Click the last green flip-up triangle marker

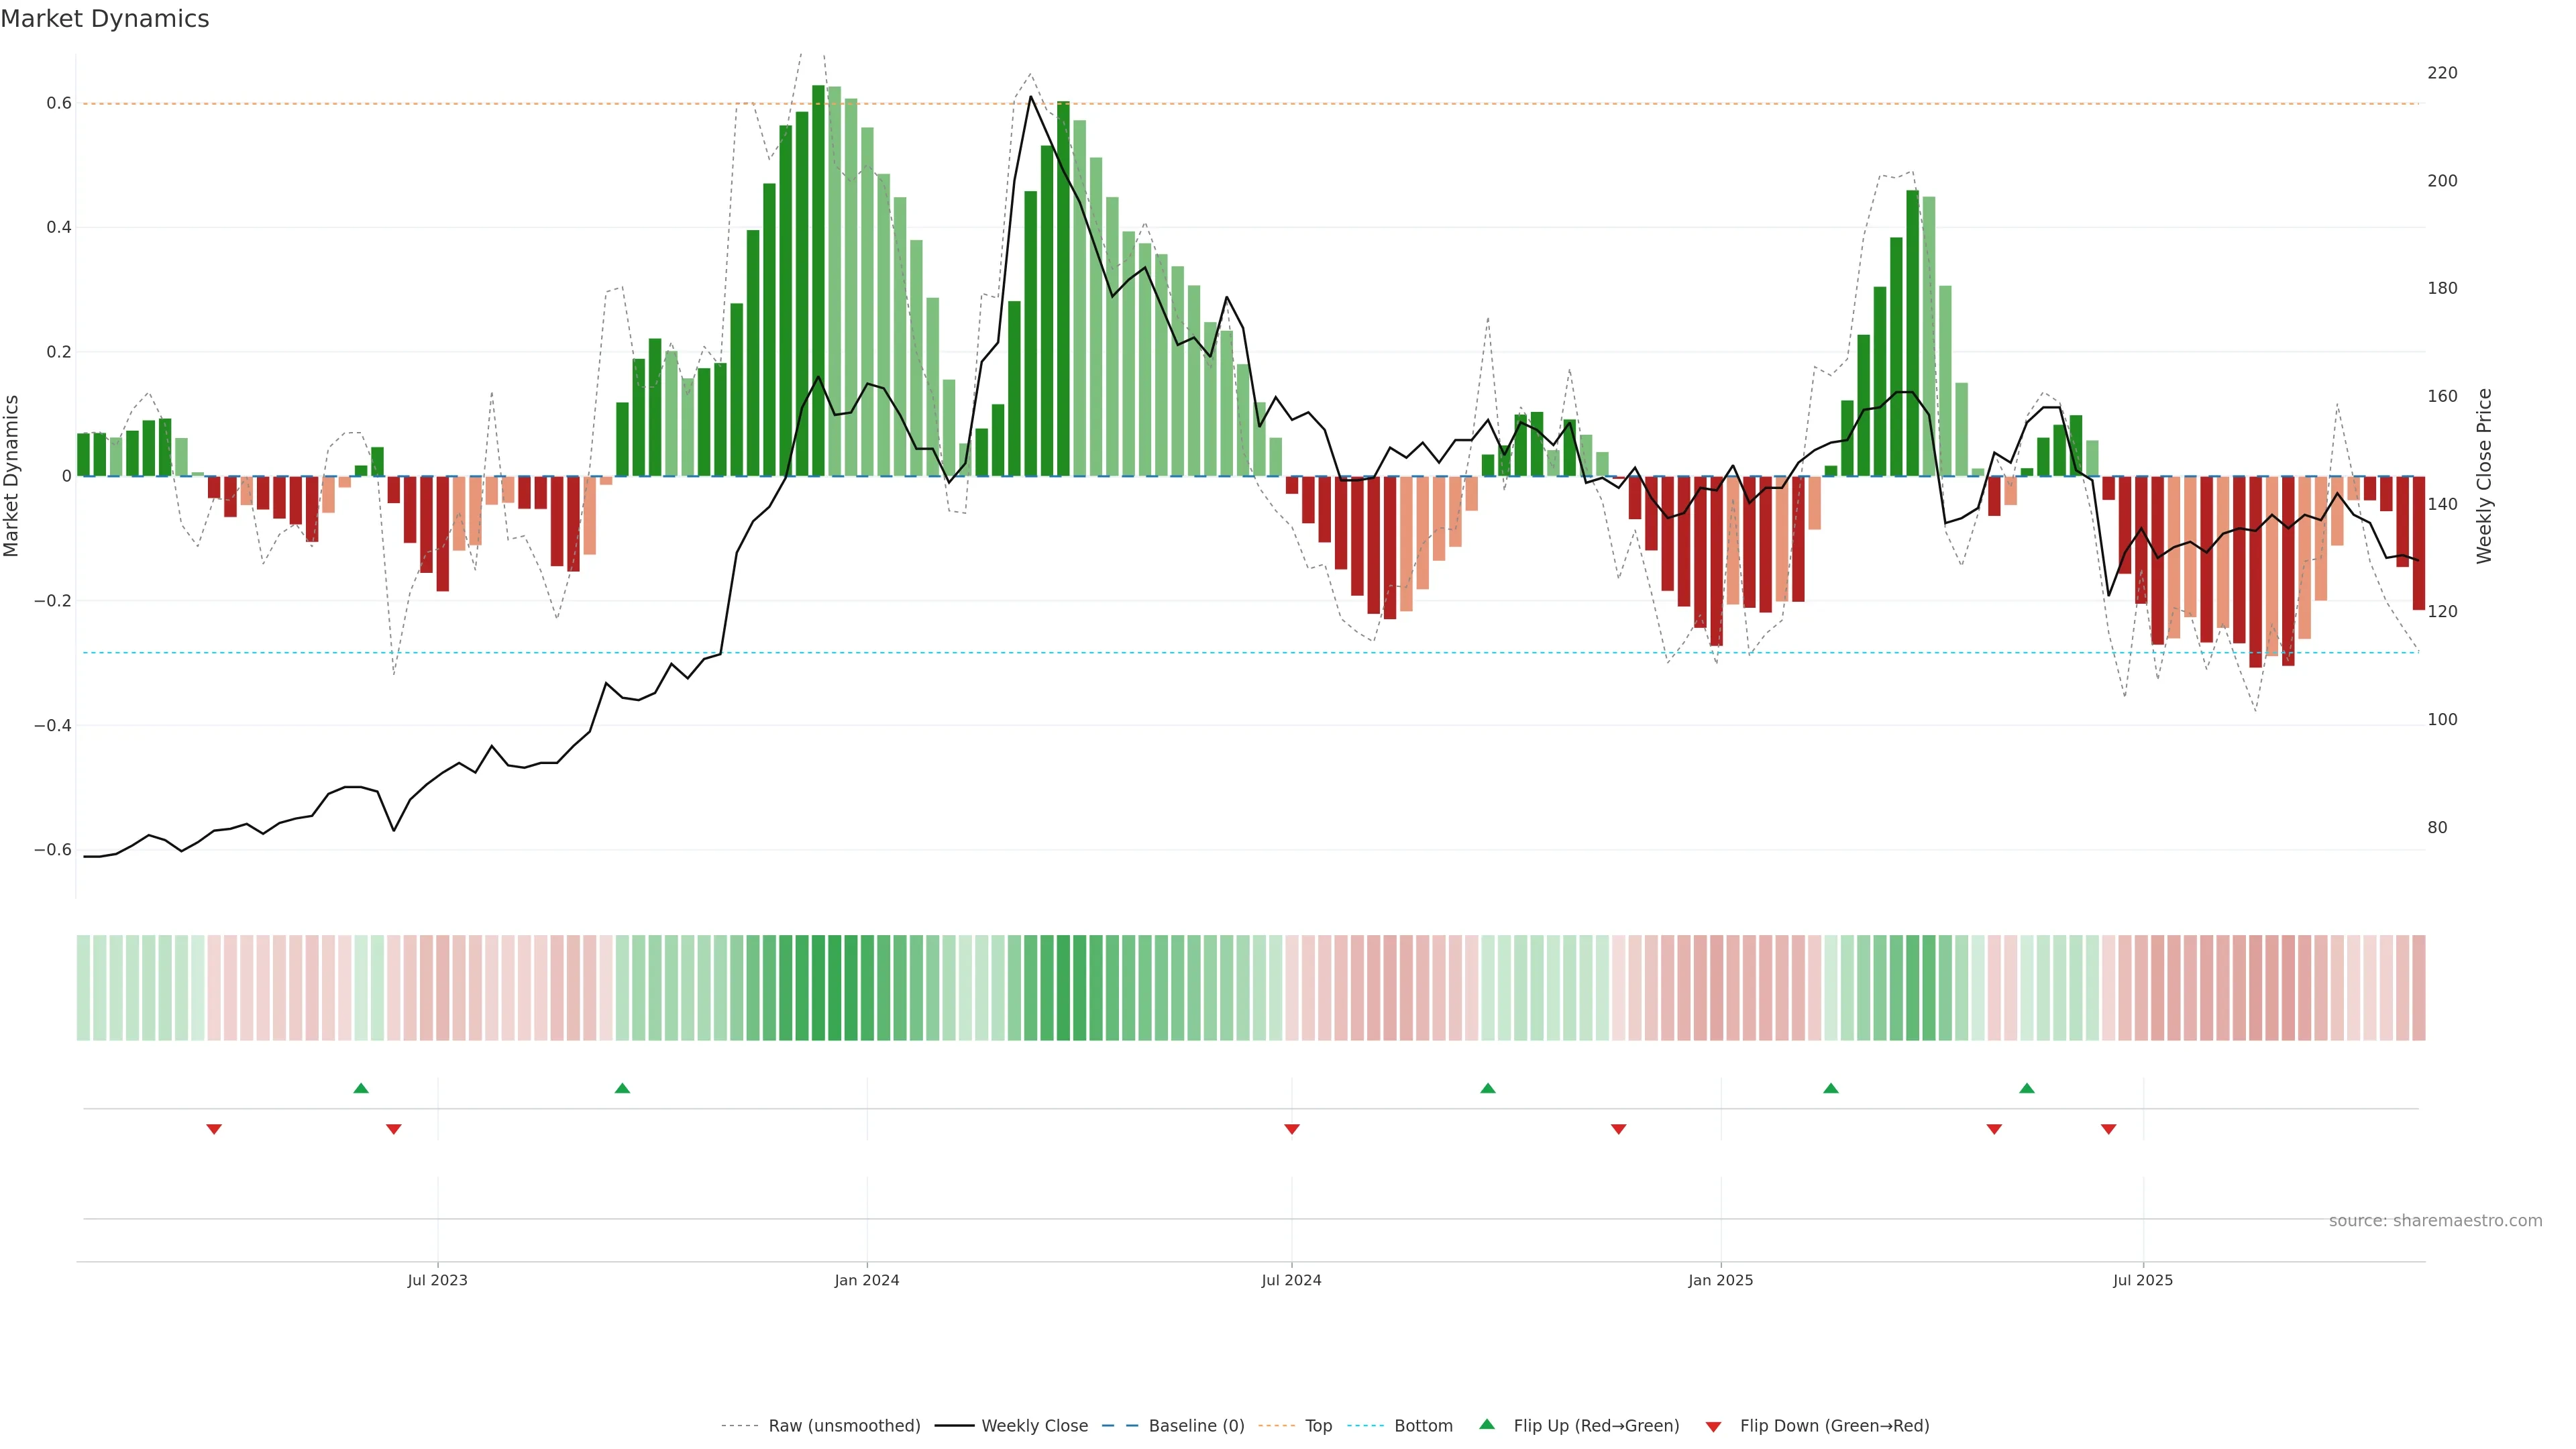point(2027,1088)
